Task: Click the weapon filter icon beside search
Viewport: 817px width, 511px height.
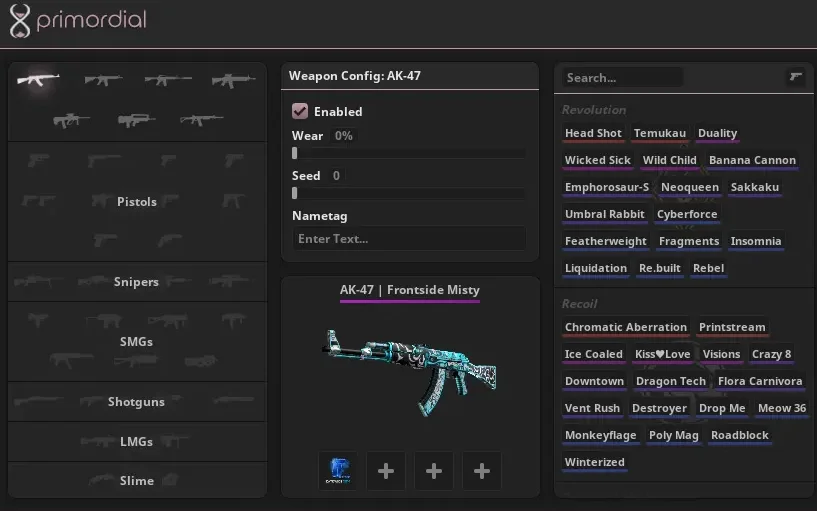Action: [796, 77]
